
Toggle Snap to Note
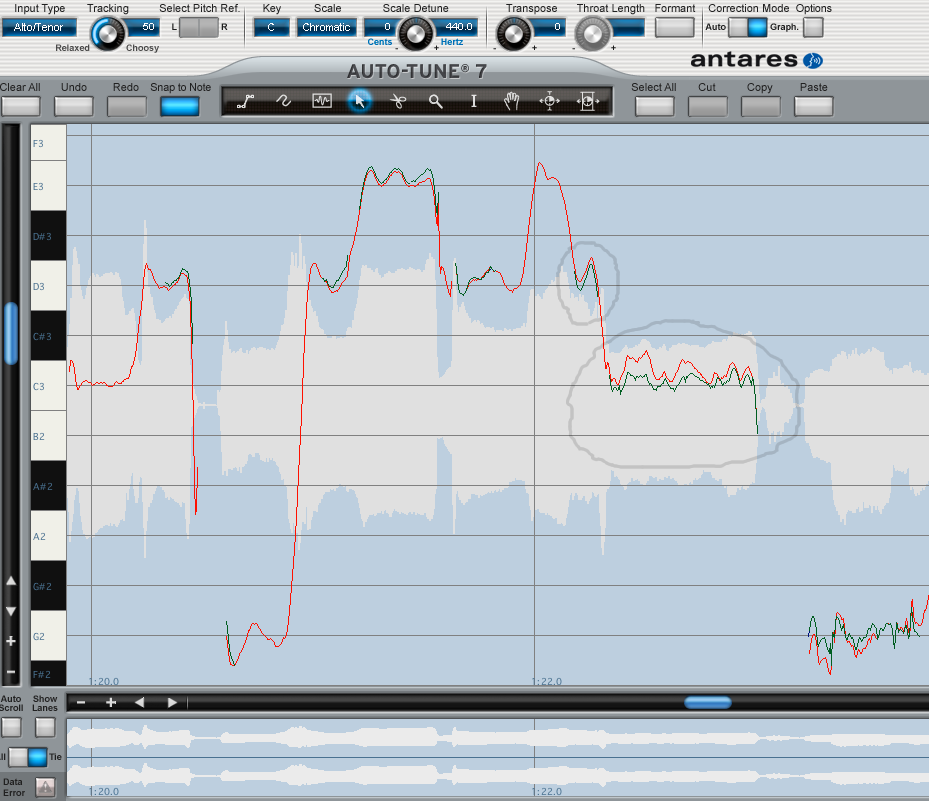point(180,107)
